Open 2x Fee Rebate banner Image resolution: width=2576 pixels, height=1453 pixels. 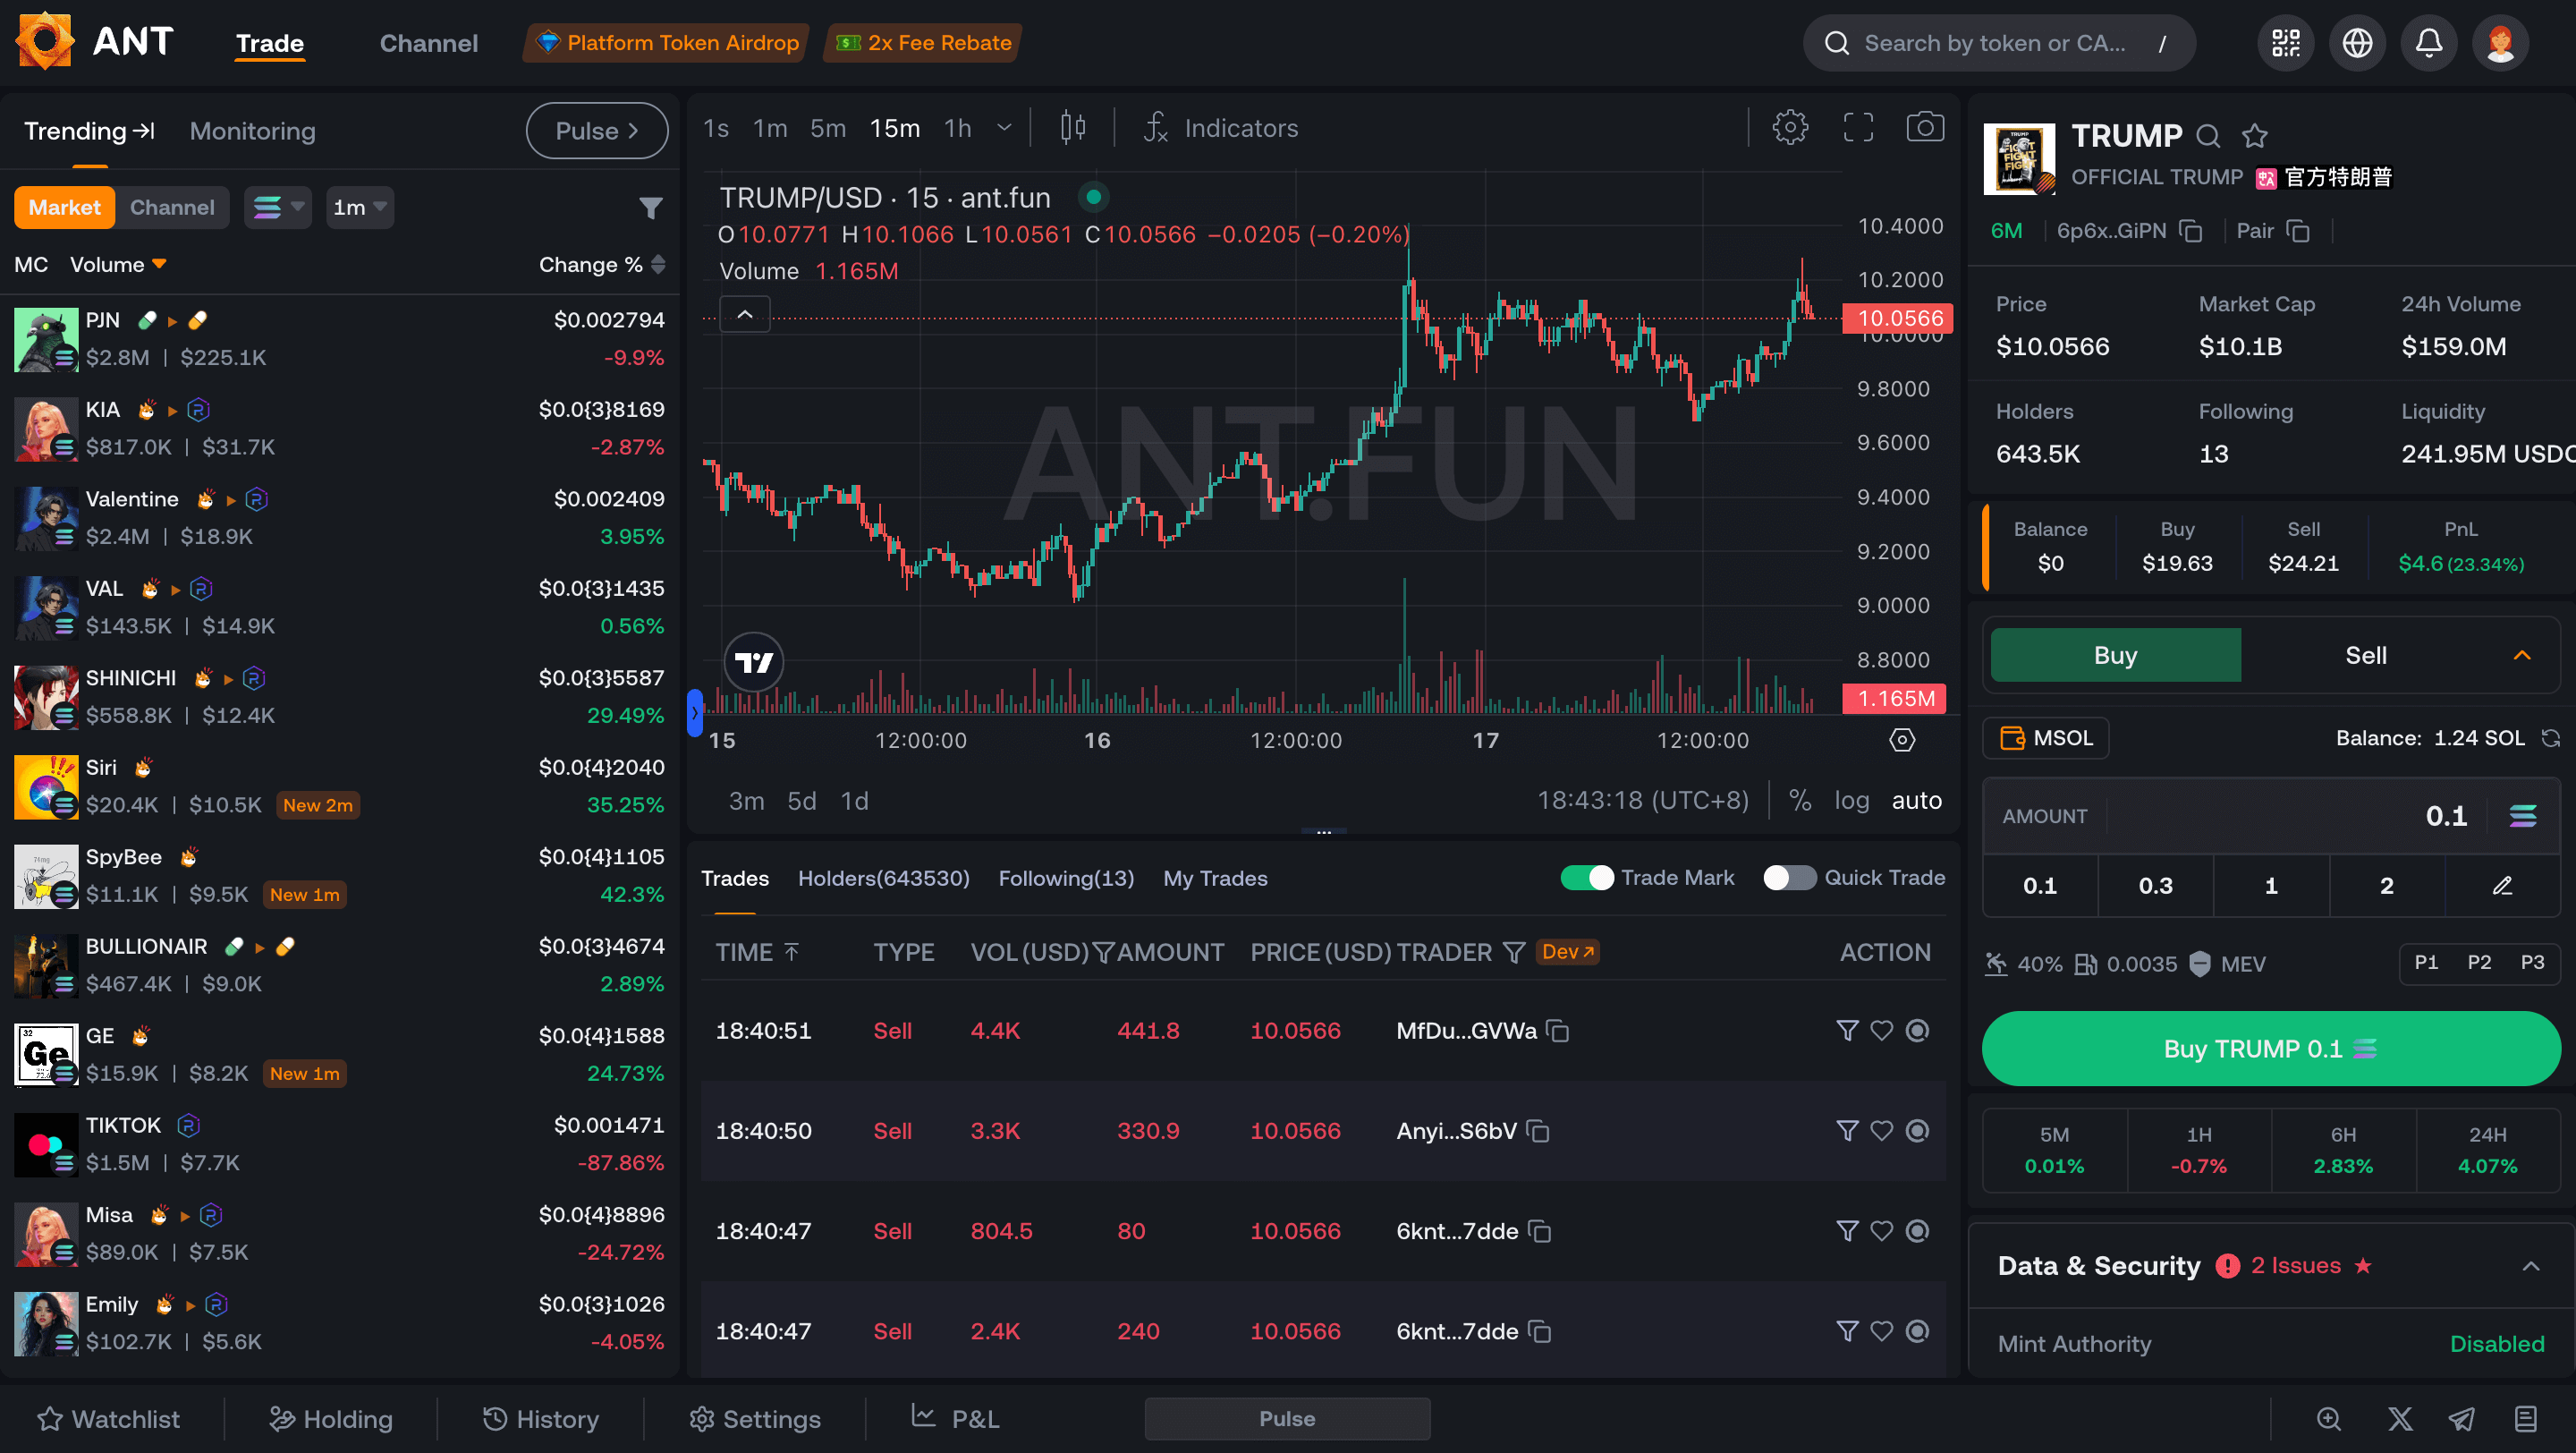922,43
